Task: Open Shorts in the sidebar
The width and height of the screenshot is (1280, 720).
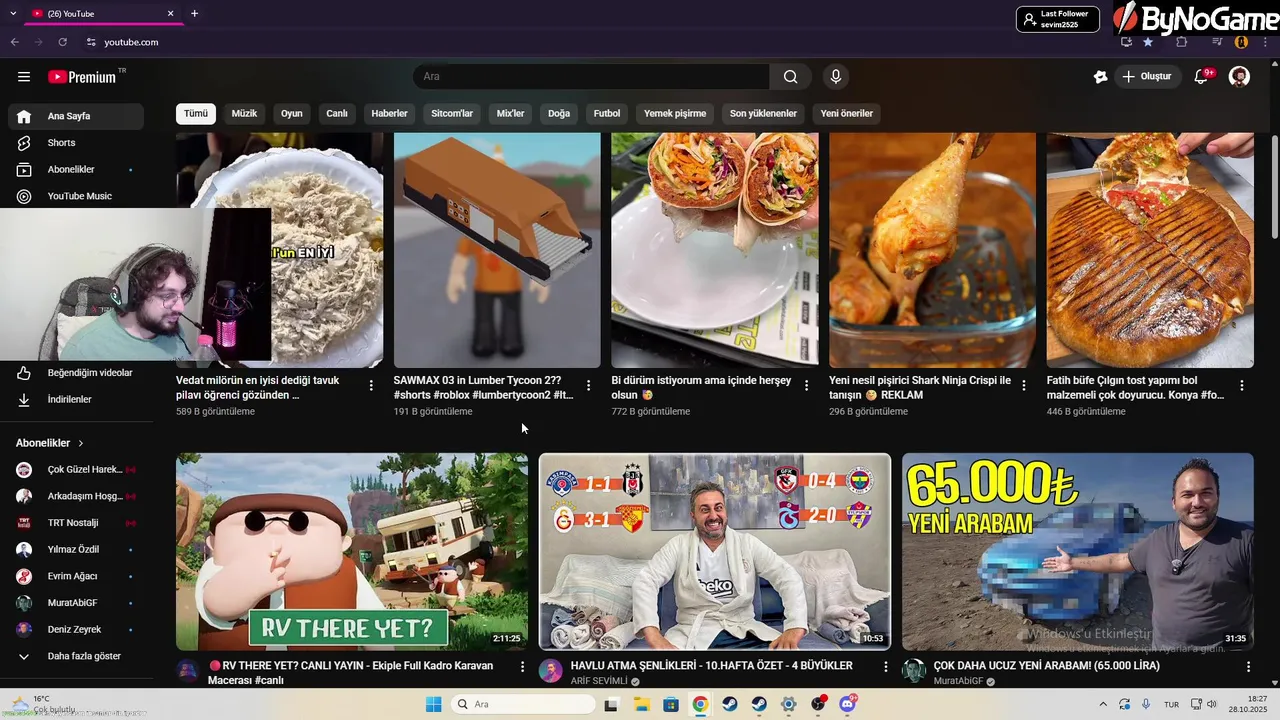Action: [76, 143]
